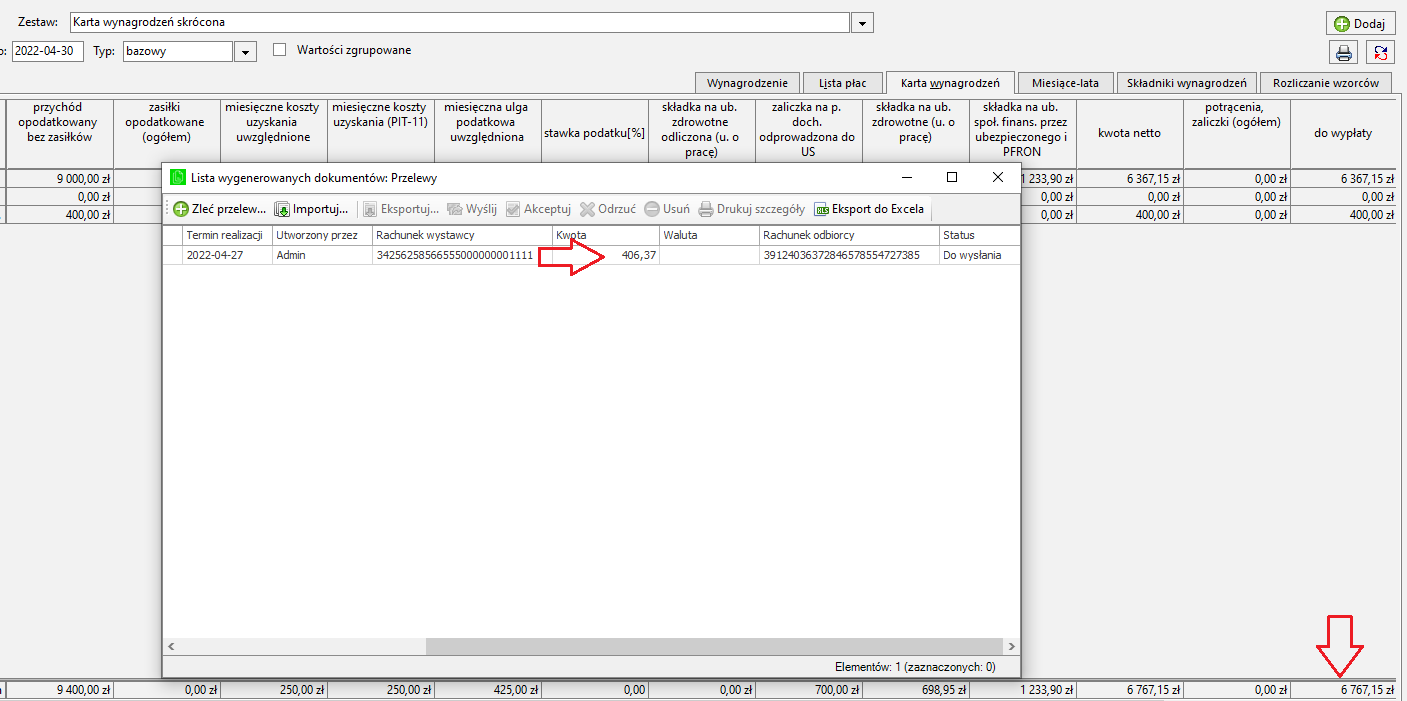Click the Akceptuj toolbar button
Screen dimensions: 1407x701
click(x=538, y=210)
